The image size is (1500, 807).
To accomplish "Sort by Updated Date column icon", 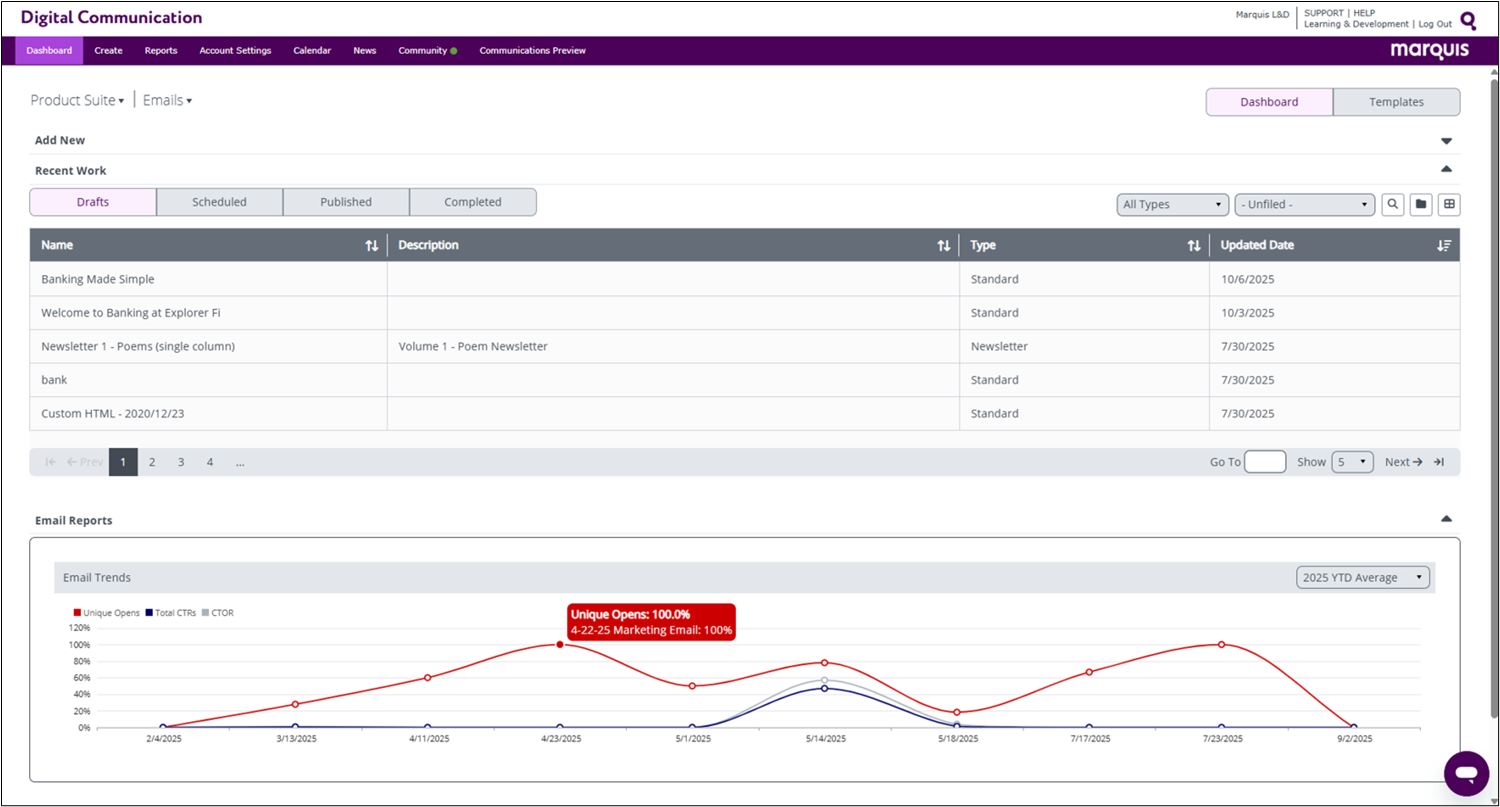I will pos(1443,245).
